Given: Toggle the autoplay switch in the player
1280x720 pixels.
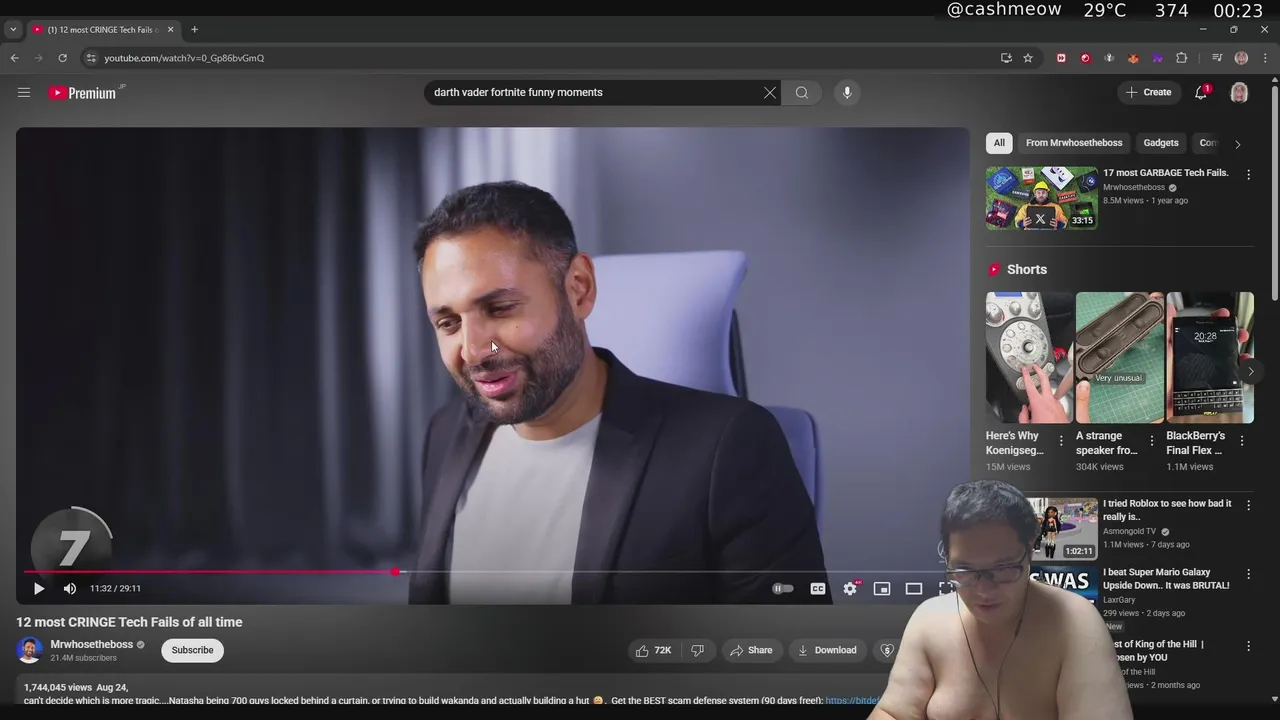Looking at the screenshot, I should coord(783,589).
